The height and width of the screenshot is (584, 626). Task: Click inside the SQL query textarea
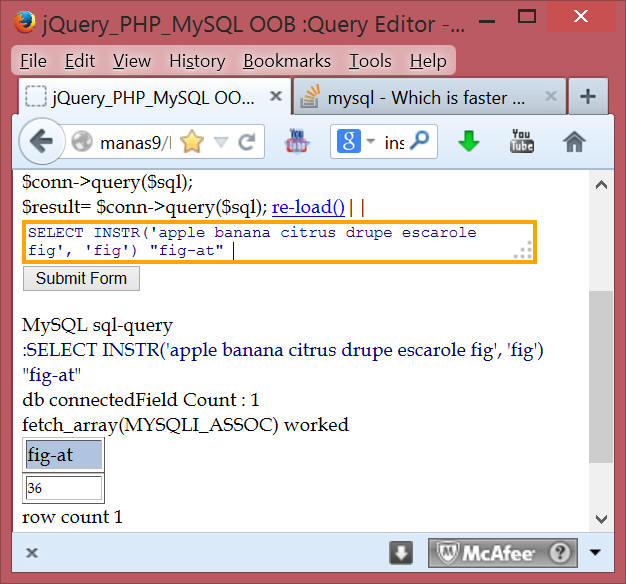click(x=270, y=241)
